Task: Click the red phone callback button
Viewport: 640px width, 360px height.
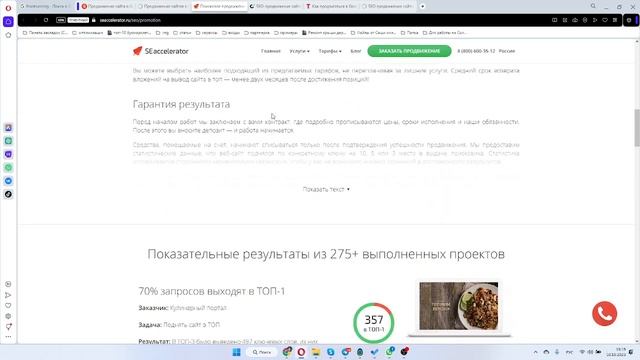Action: tap(604, 313)
